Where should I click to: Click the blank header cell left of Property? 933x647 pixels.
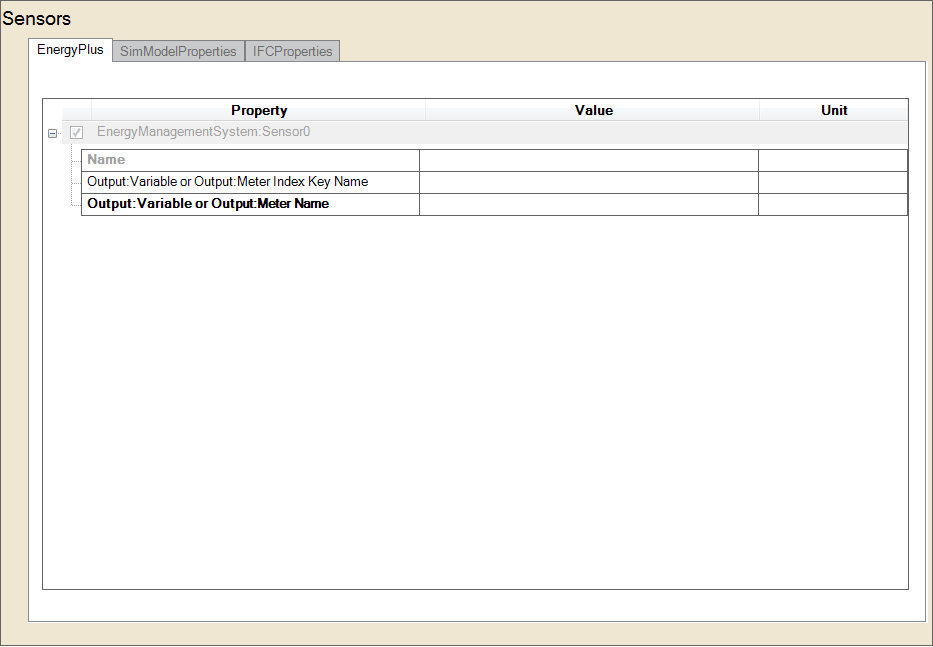point(76,110)
